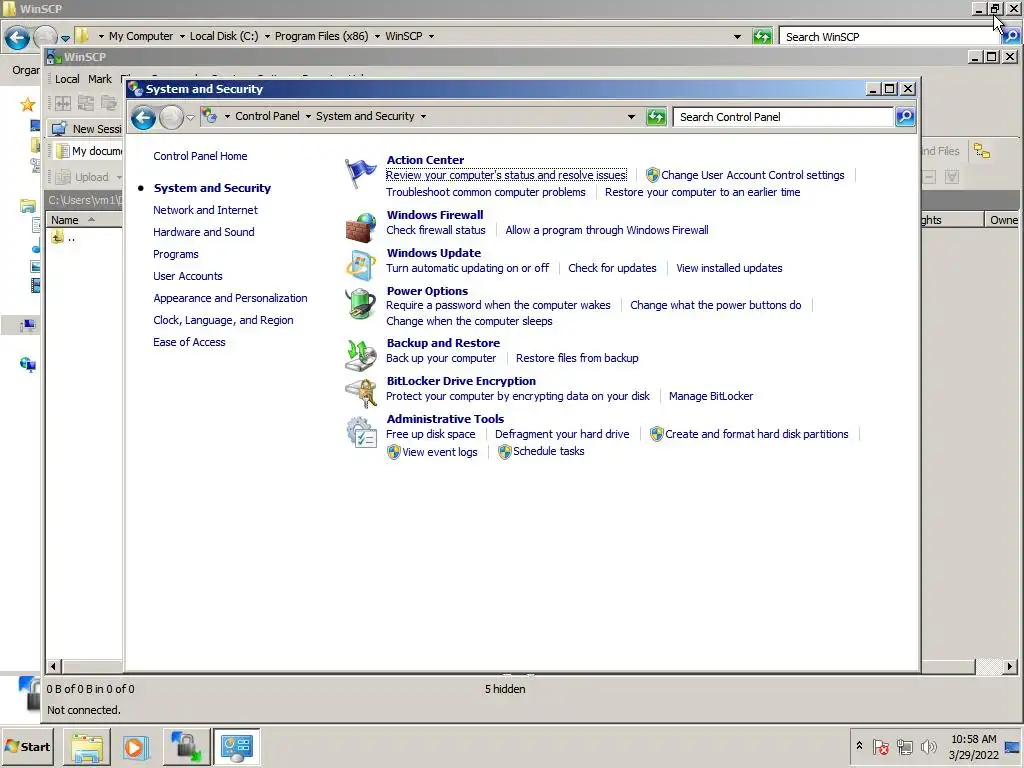1024x768 pixels.
Task: Select Programs category in sidebar
Action: coord(176,254)
